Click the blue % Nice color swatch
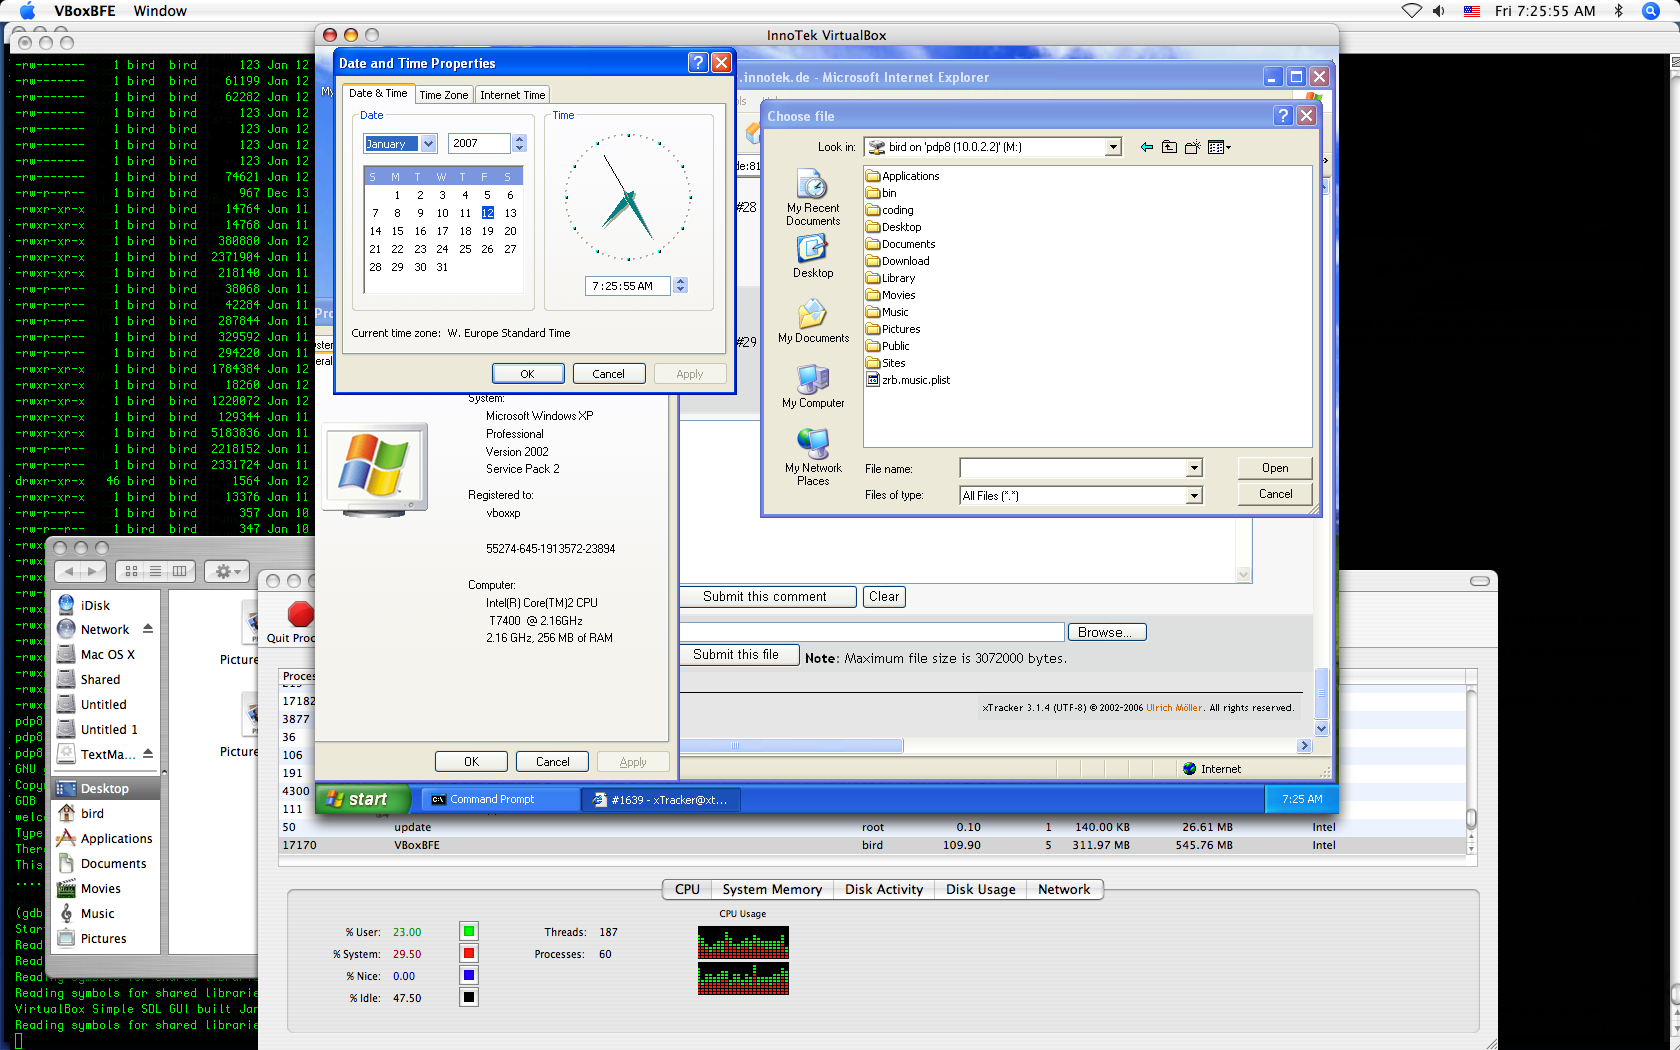This screenshot has width=1680, height=1050. (x=468, y=975)
